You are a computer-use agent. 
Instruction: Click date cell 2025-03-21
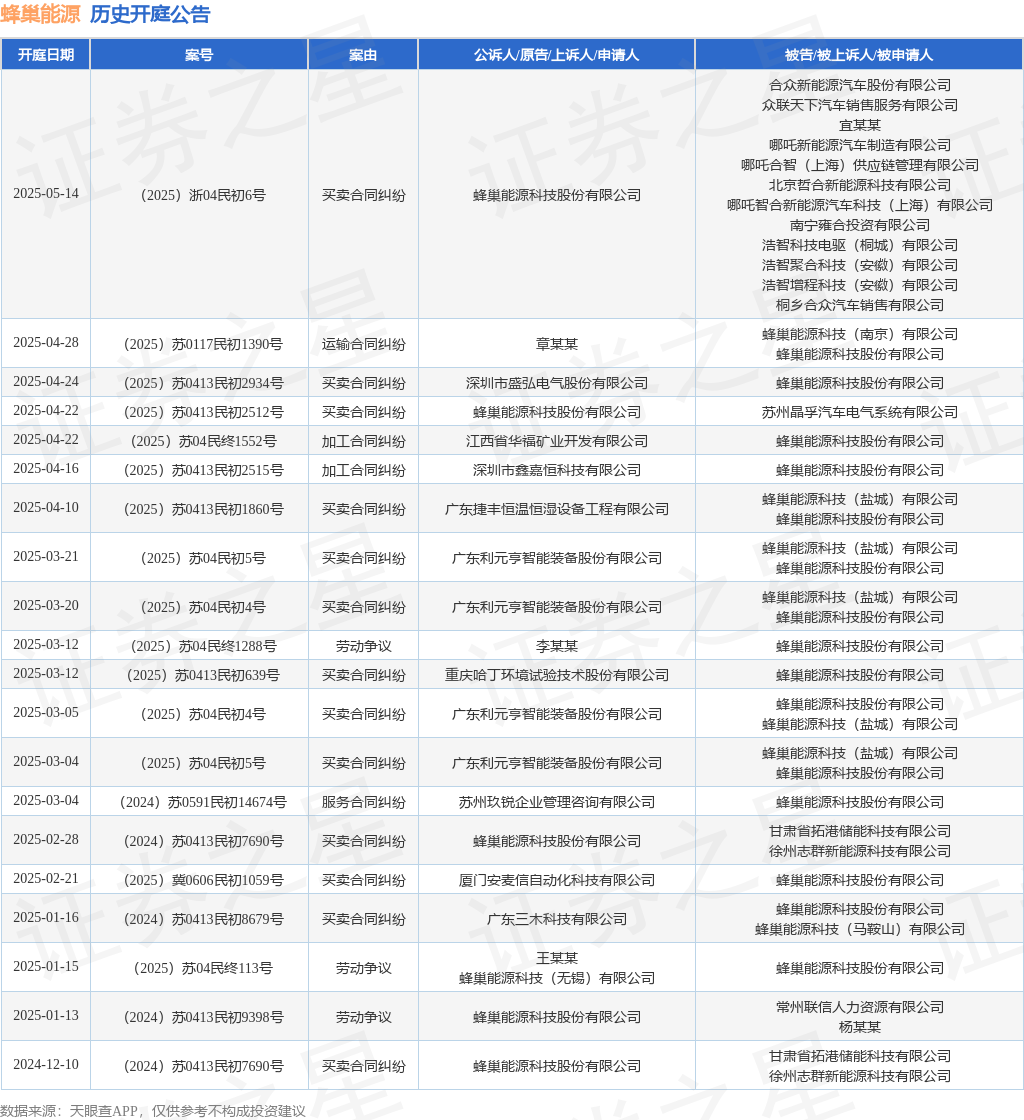46,556
